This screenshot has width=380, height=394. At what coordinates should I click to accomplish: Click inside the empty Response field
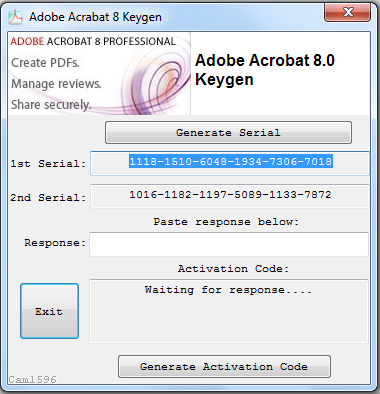[x=229, y=244]
